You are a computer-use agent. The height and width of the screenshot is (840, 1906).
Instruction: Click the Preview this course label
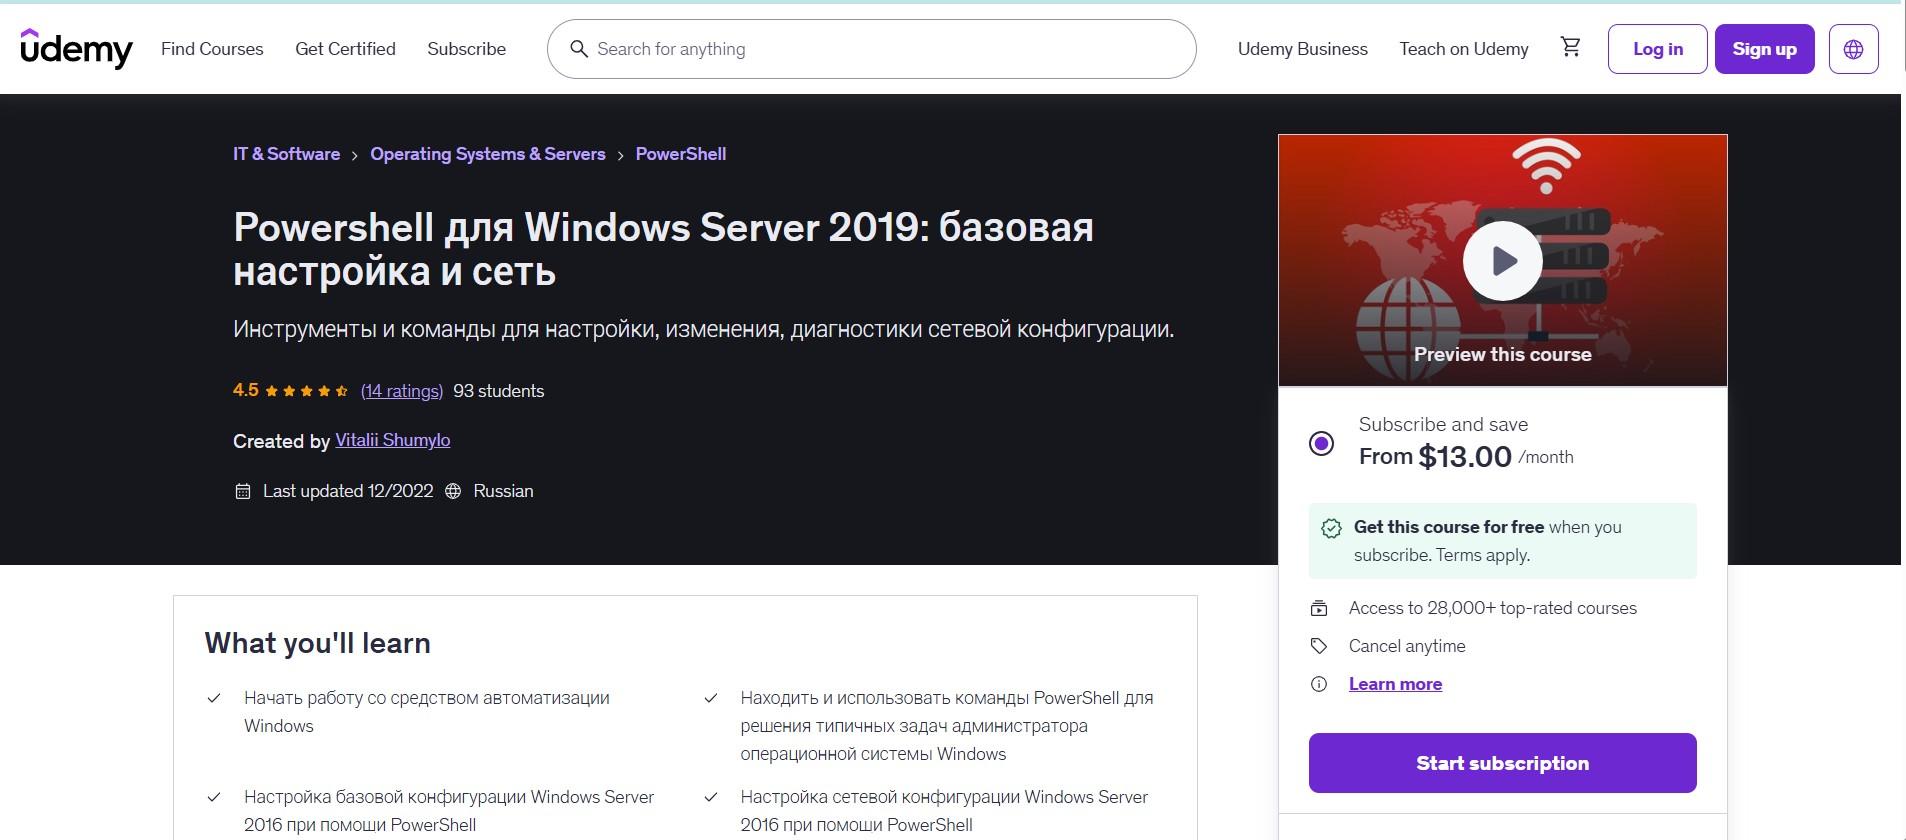click(x=1502, y=354)
